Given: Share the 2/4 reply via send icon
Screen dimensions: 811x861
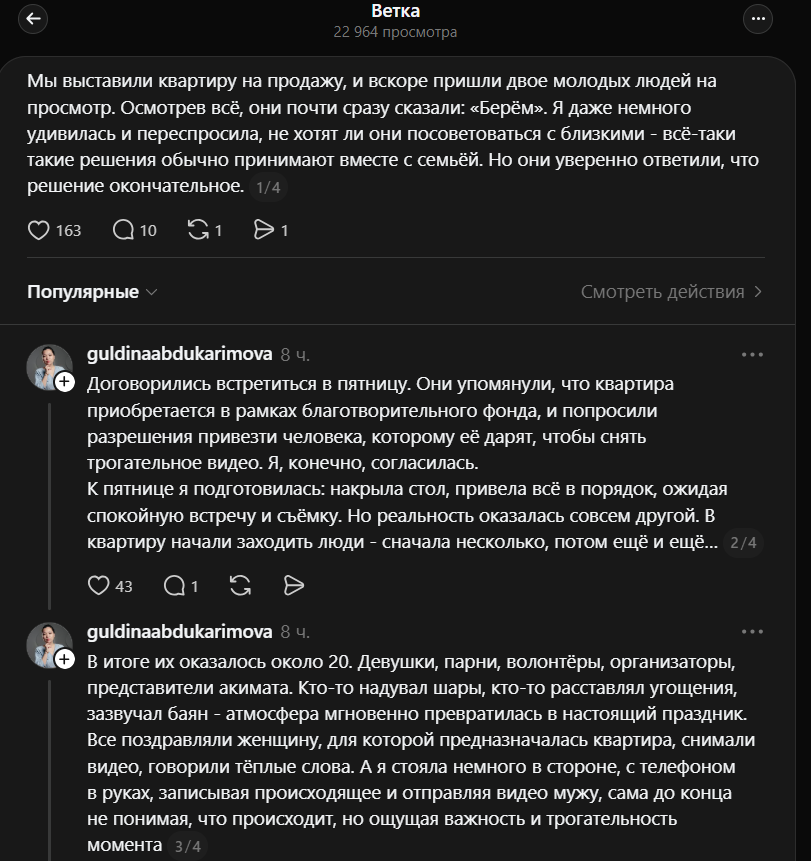Looking at the screenshot, I should tap(294, 585).
